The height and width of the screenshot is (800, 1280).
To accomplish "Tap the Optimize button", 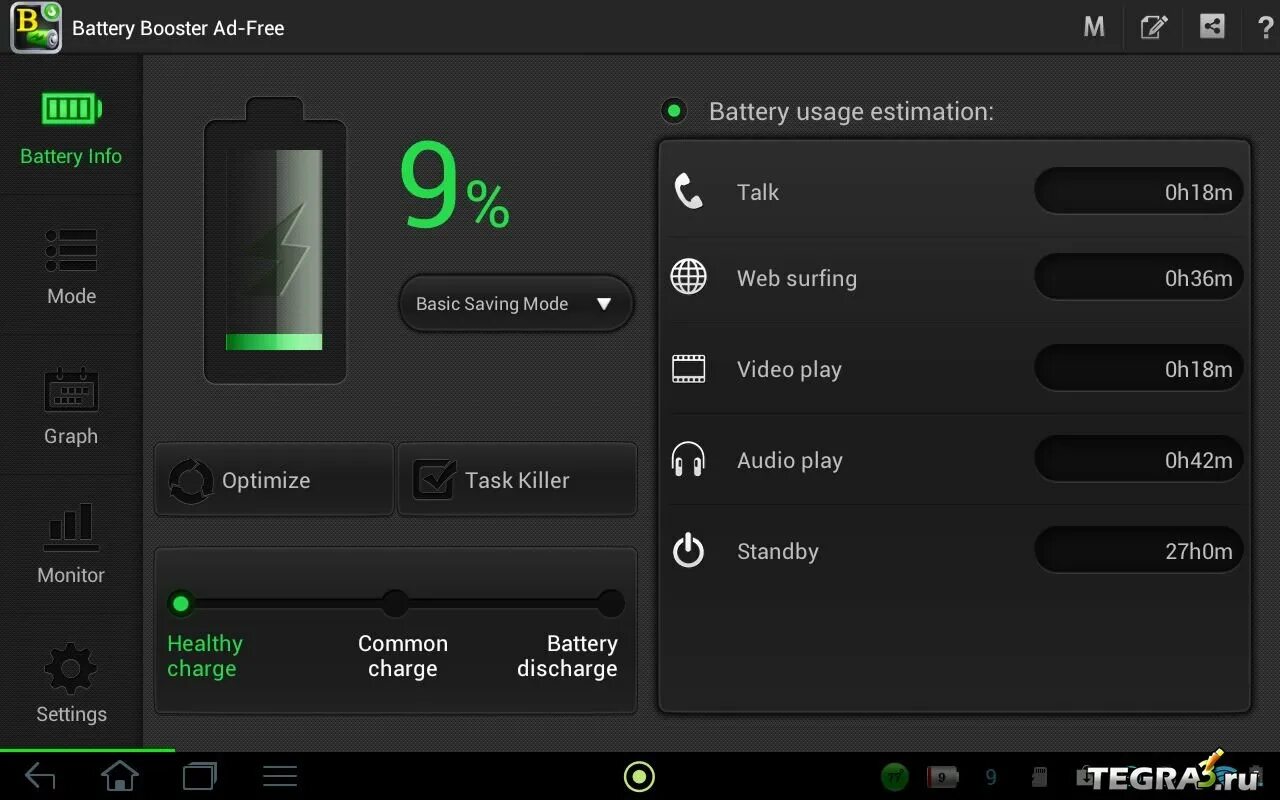I will click(274, 480).
